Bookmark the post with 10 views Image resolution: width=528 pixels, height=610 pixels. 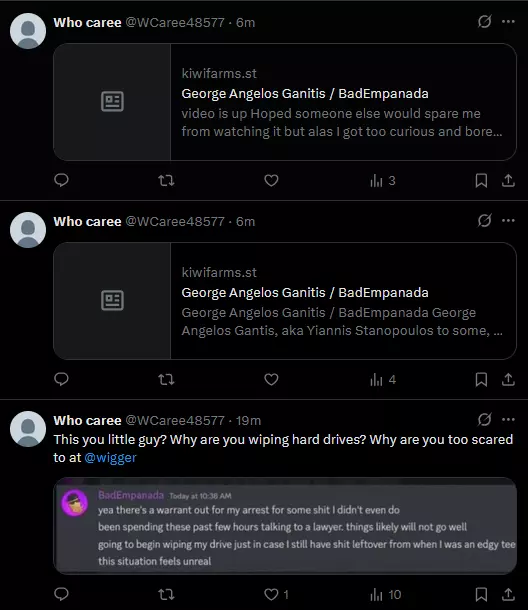(481, 594)
